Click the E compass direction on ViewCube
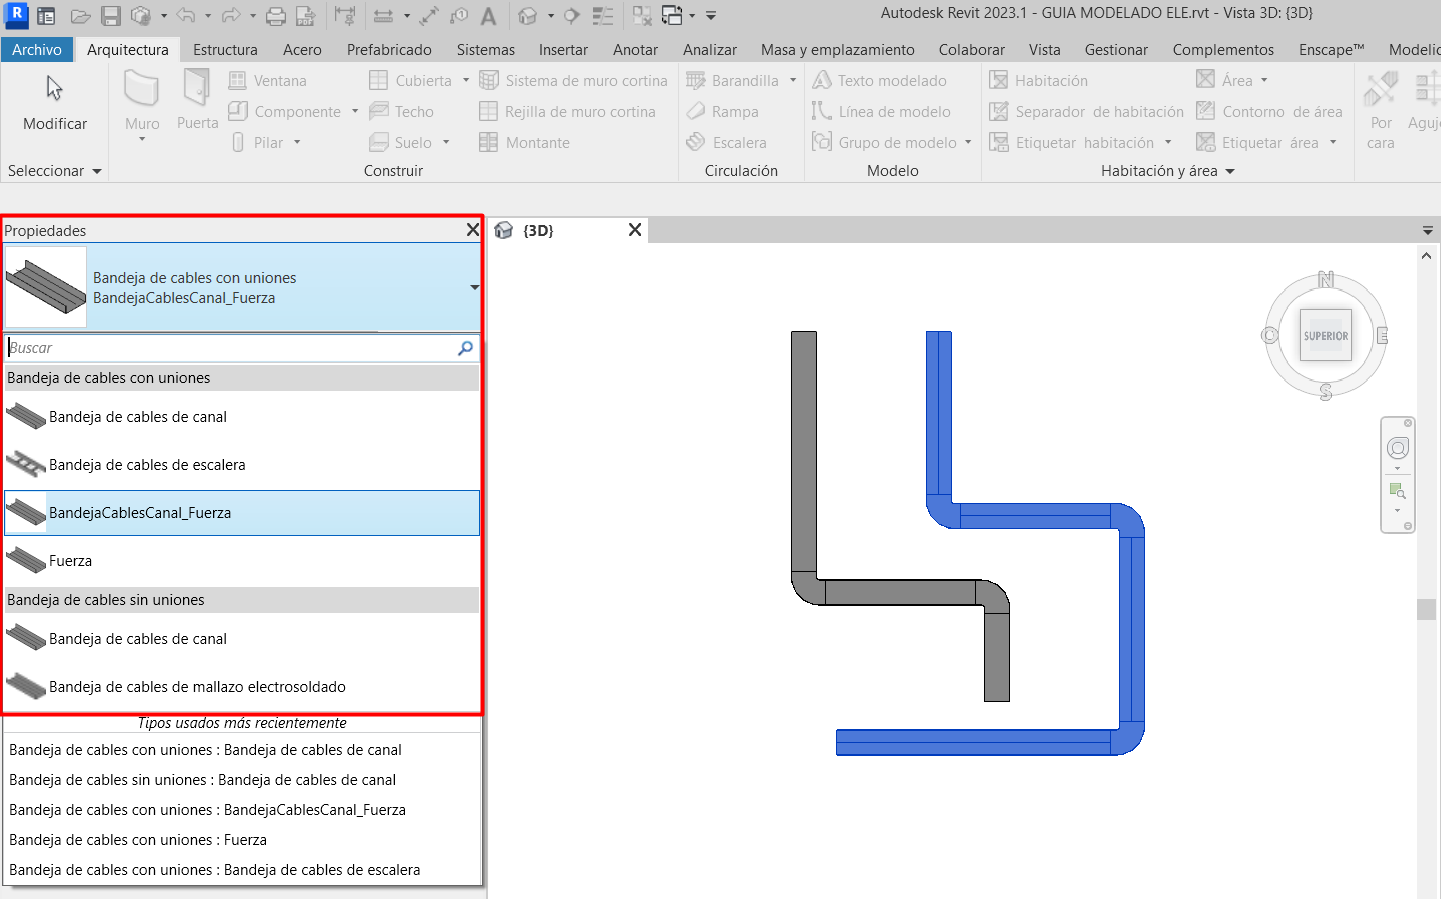Image resolution: width=1441 pixels, height=899 pixels. coord(1383,336)
